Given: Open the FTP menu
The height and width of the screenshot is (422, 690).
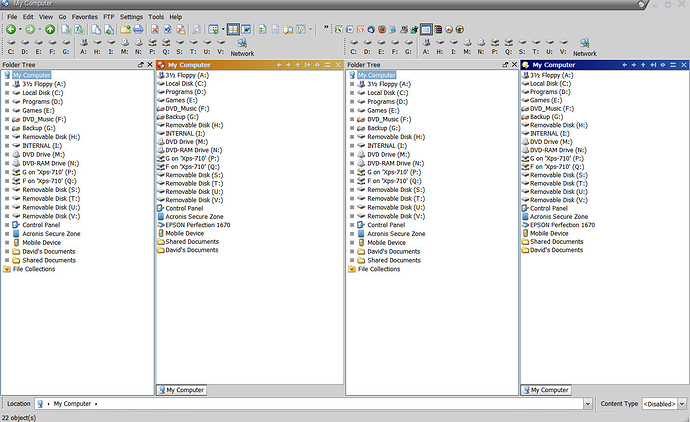Looking at the screenshot, I should (109, 17).
